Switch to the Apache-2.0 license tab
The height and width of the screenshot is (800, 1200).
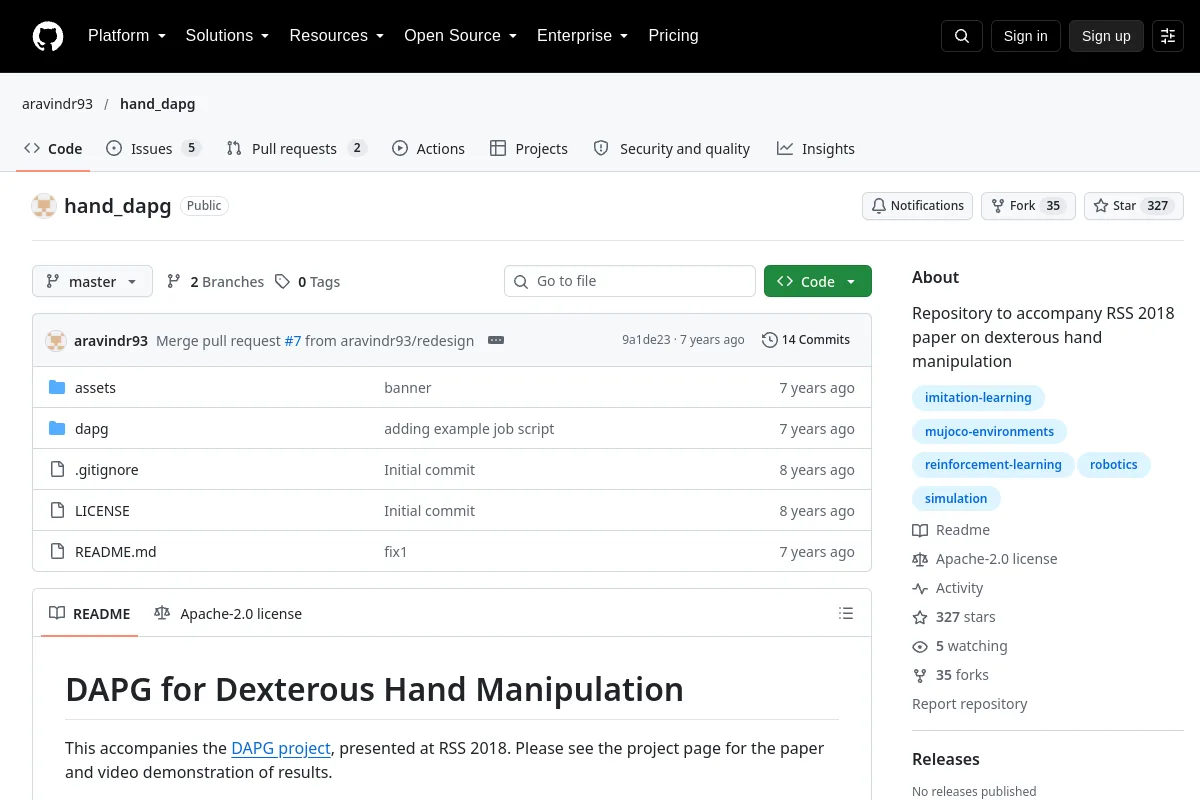228,614
